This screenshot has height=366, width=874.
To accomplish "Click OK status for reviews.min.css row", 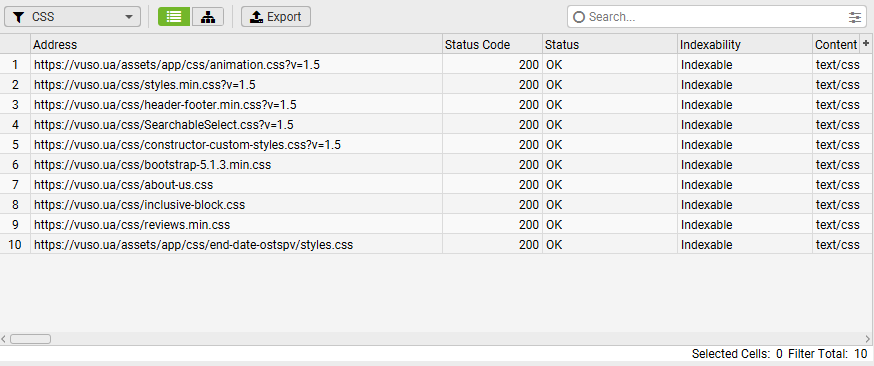I will (x=554, y=225).
